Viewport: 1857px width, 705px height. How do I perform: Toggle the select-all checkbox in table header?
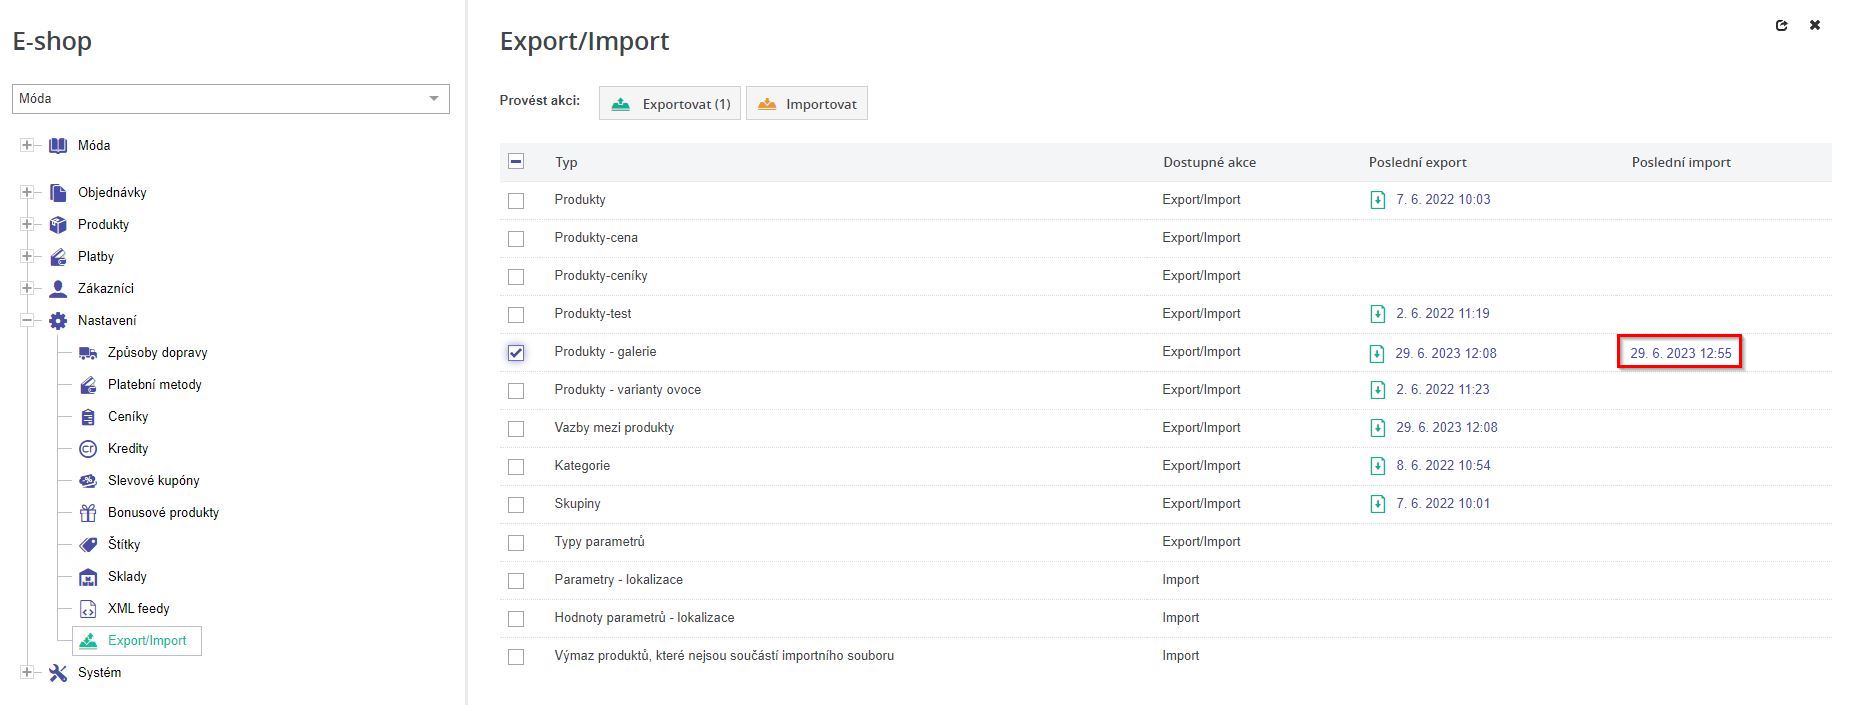516,161
